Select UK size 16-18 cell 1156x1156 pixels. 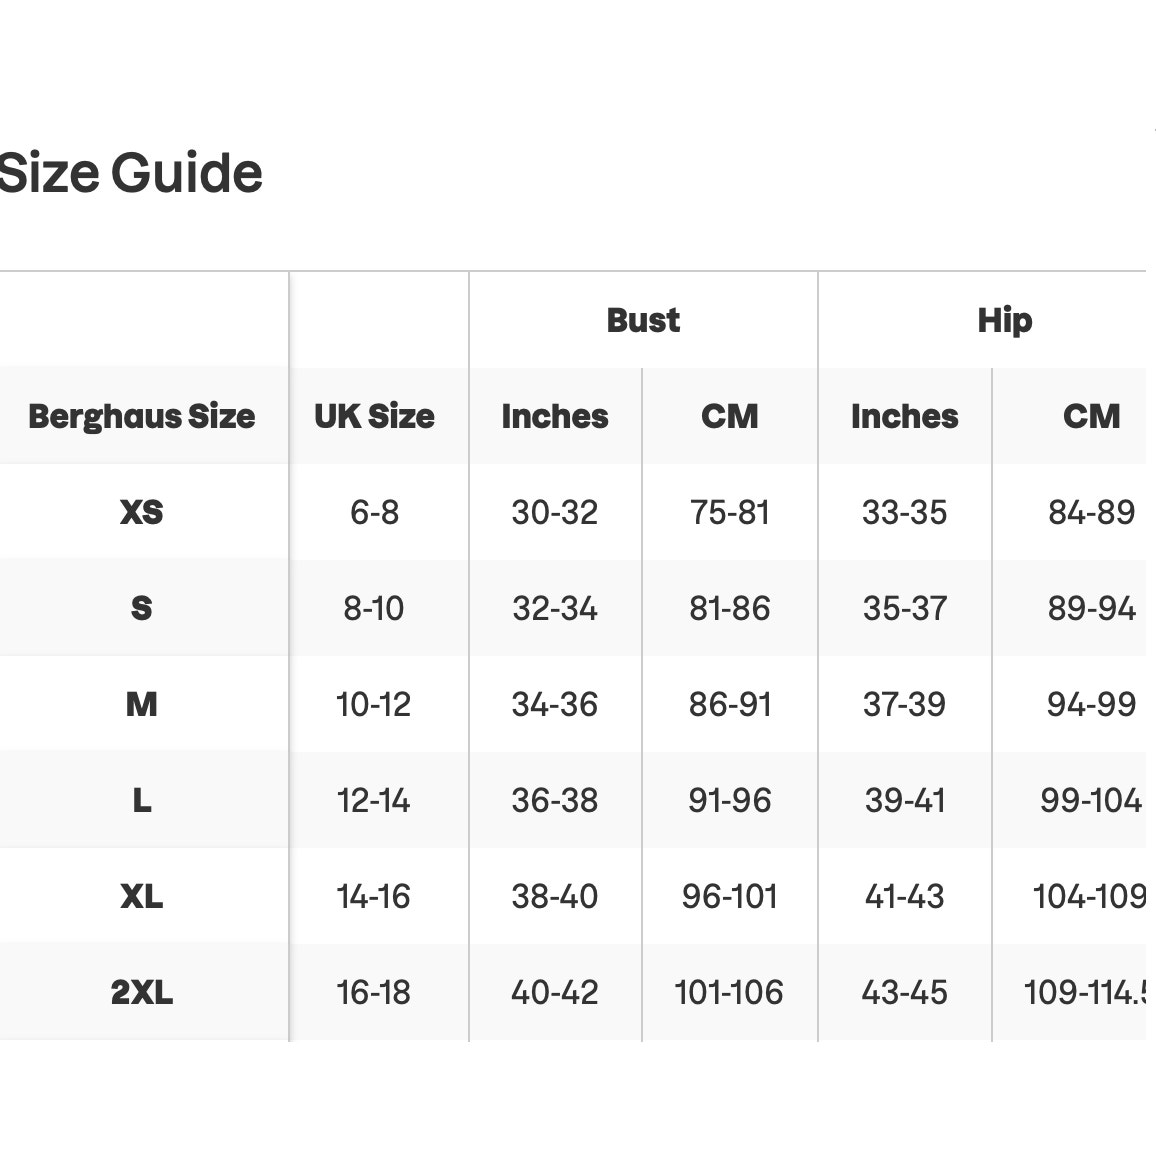click(374, 992)
